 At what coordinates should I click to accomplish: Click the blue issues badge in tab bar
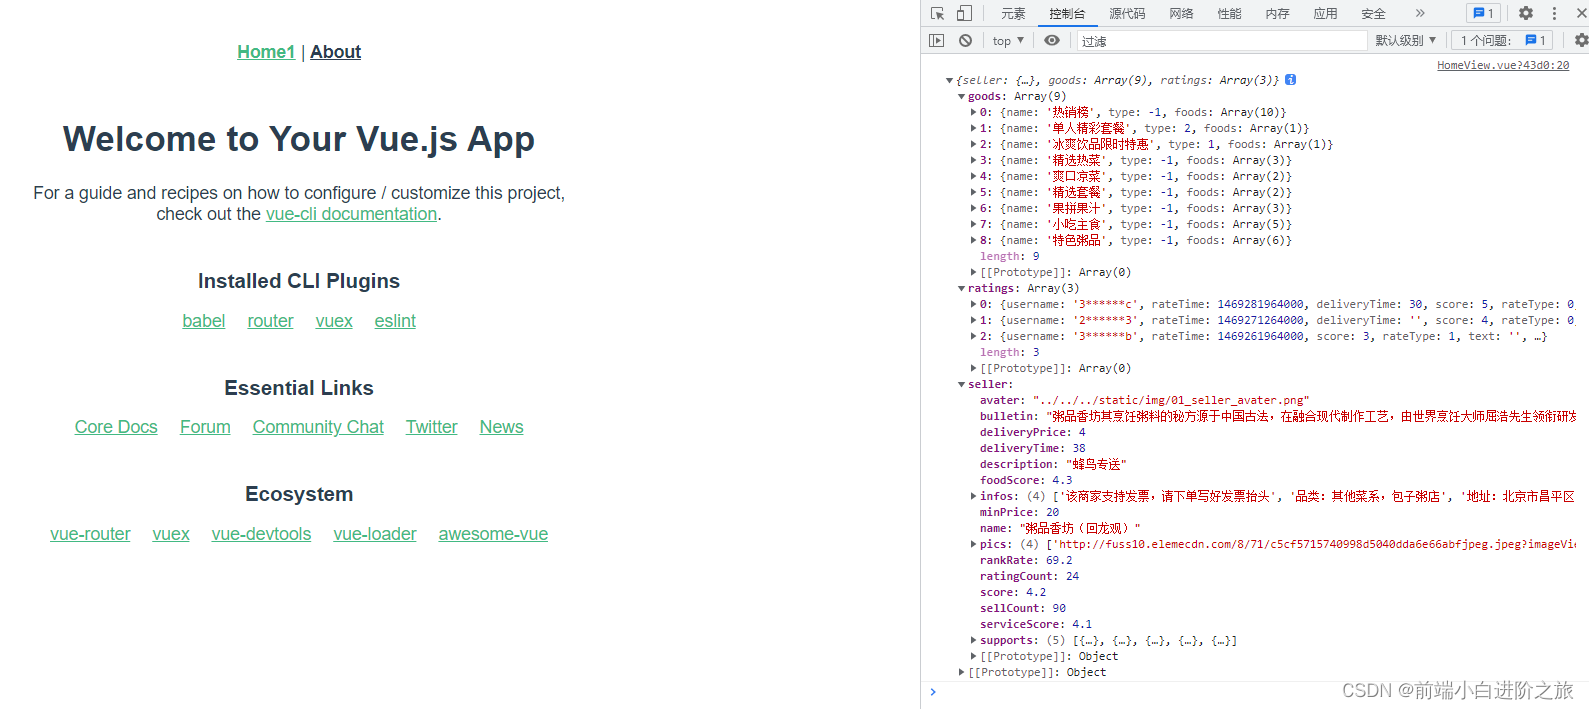coord(1484,13)
